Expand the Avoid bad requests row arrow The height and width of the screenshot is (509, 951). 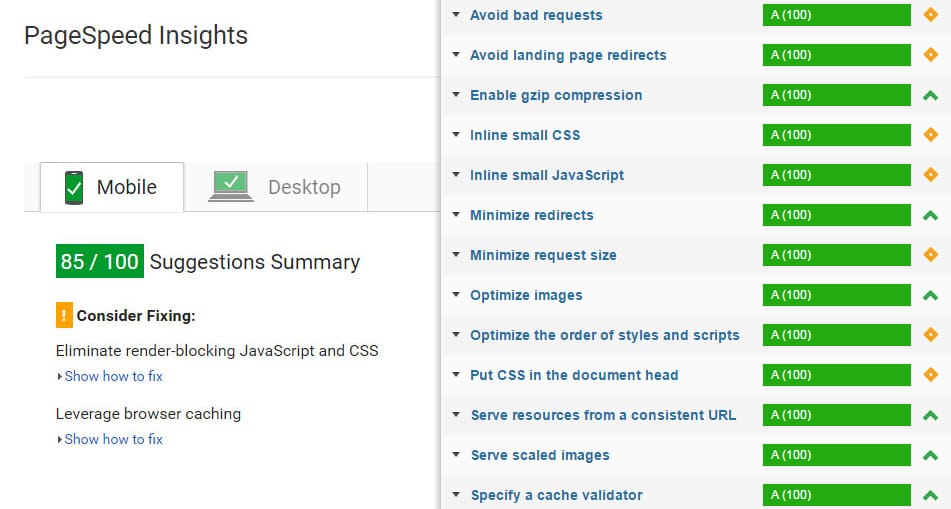click(456, 15)
